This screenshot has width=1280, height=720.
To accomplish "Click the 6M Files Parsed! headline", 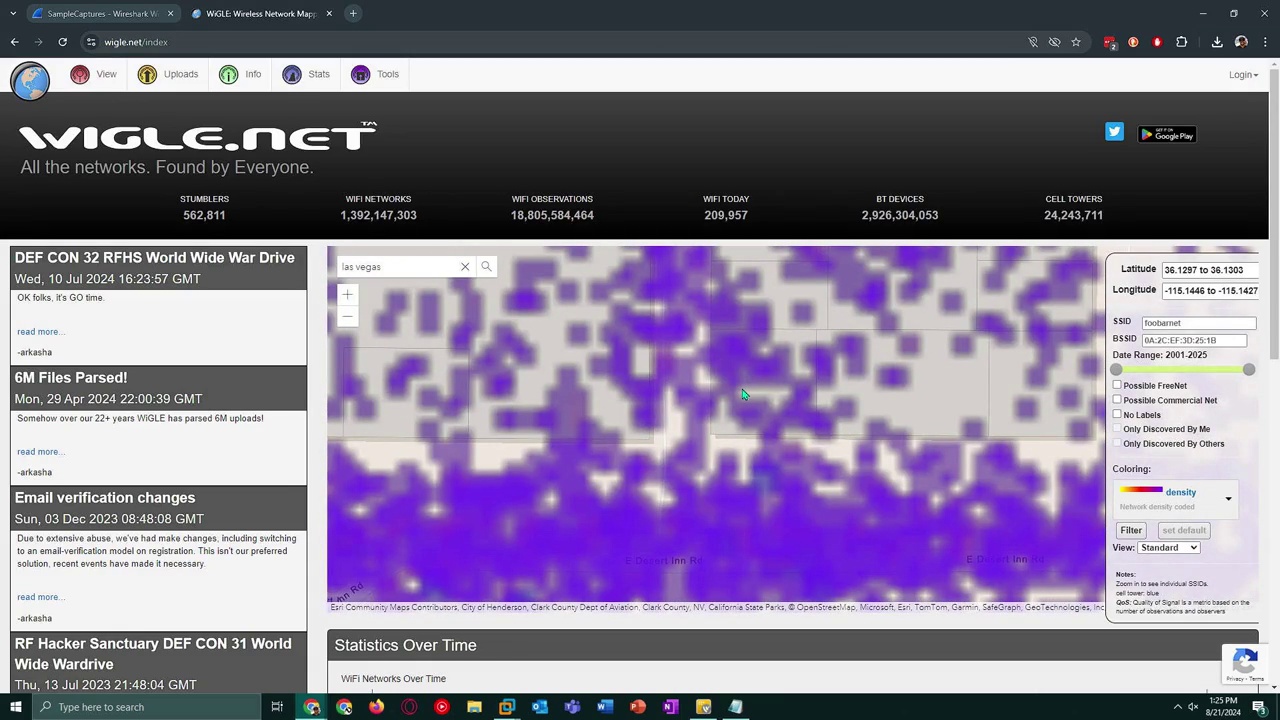I will 71,378.
